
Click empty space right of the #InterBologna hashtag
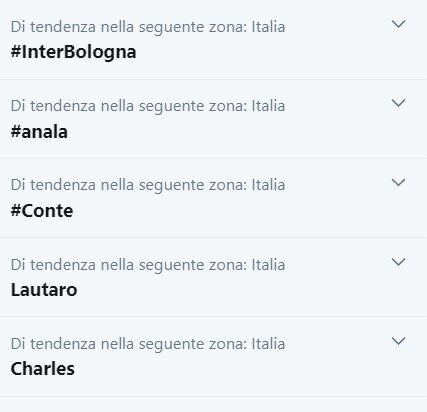coord(280,53)
